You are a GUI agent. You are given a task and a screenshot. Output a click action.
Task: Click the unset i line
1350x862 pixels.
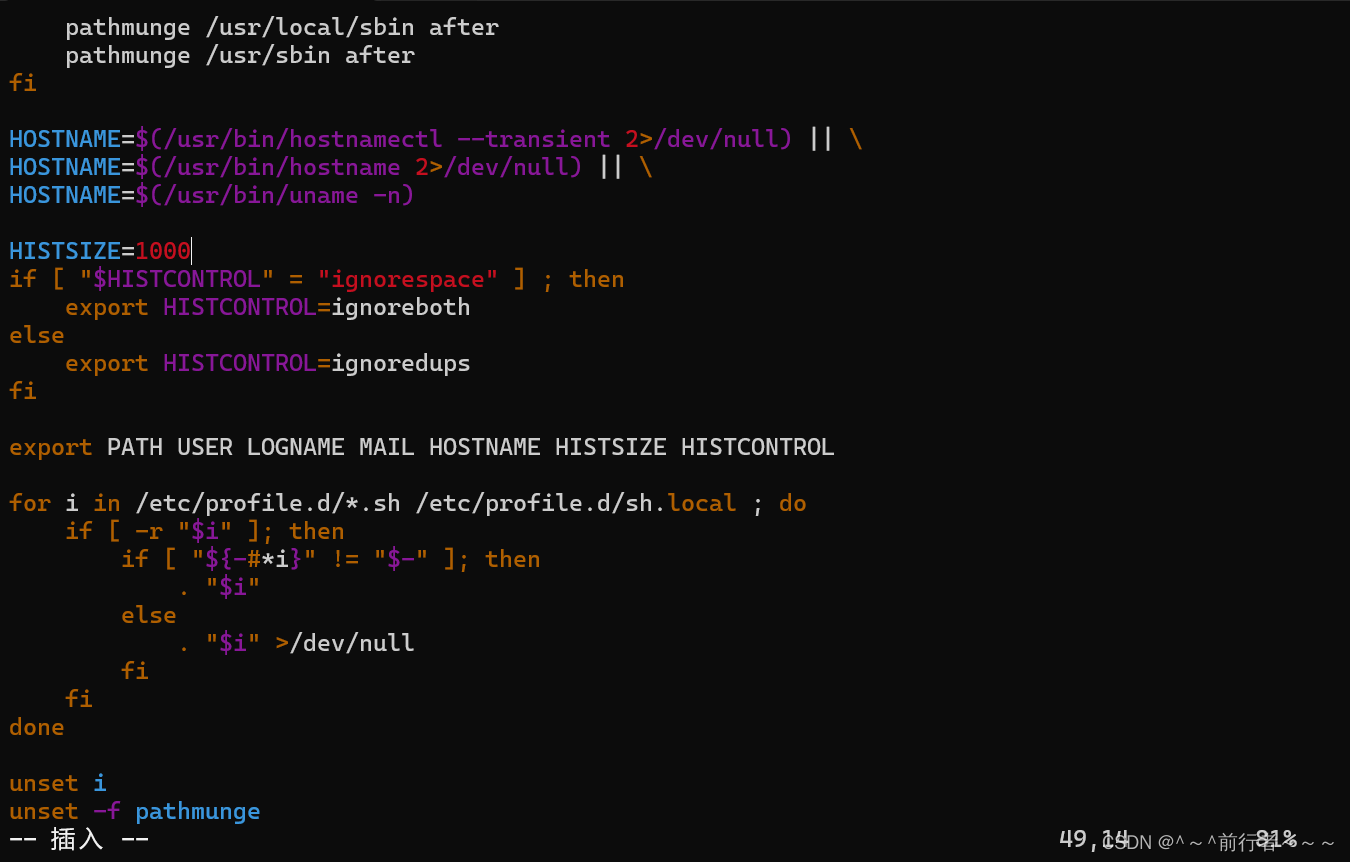[x=58, y=783]
